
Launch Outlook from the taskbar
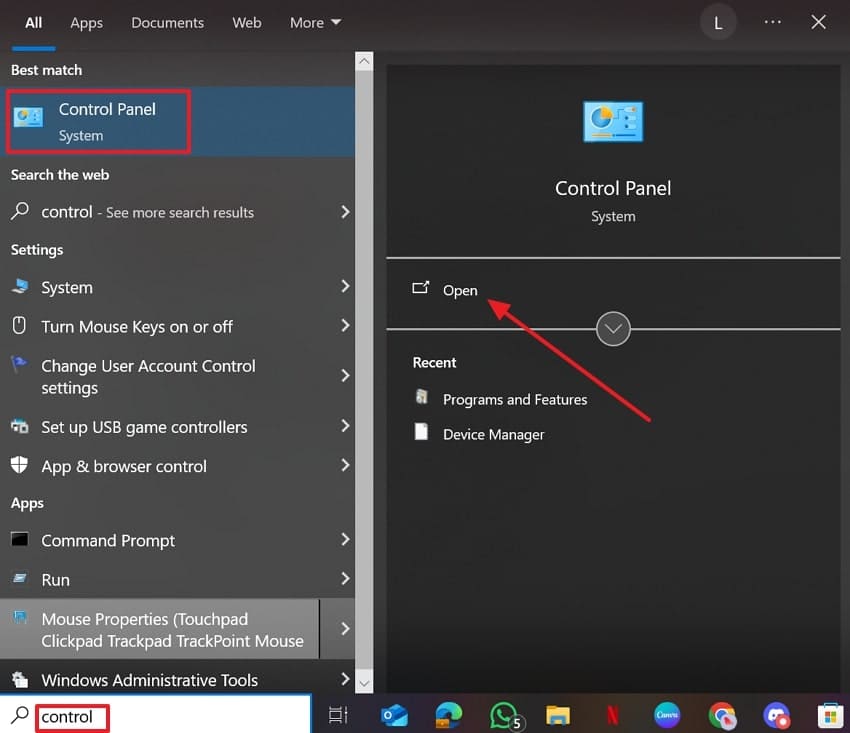coord(394,716)
